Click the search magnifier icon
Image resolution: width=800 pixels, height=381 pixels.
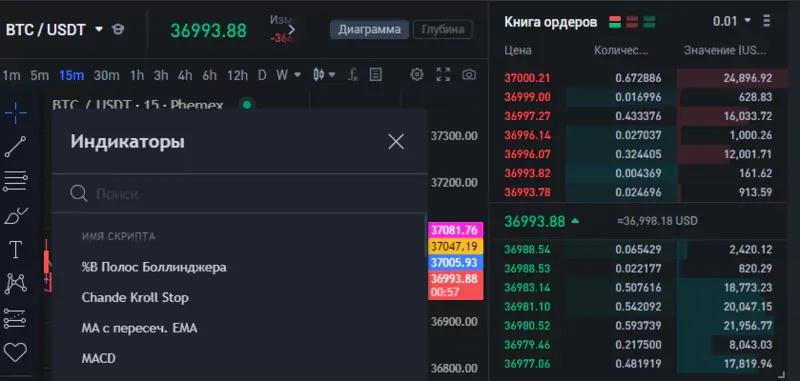point(79,193)
